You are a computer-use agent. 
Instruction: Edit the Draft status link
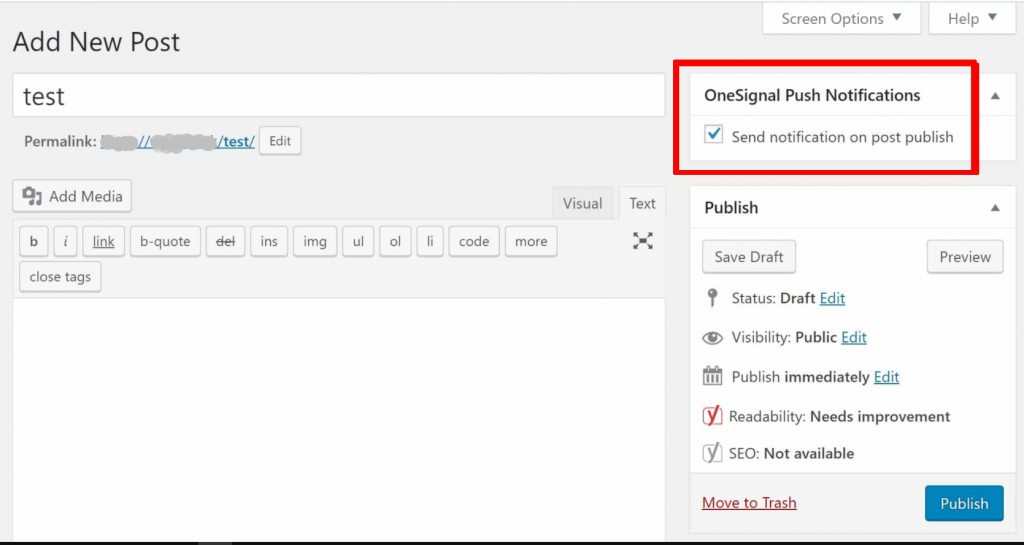pyautogui.click(x=832, y=298)
